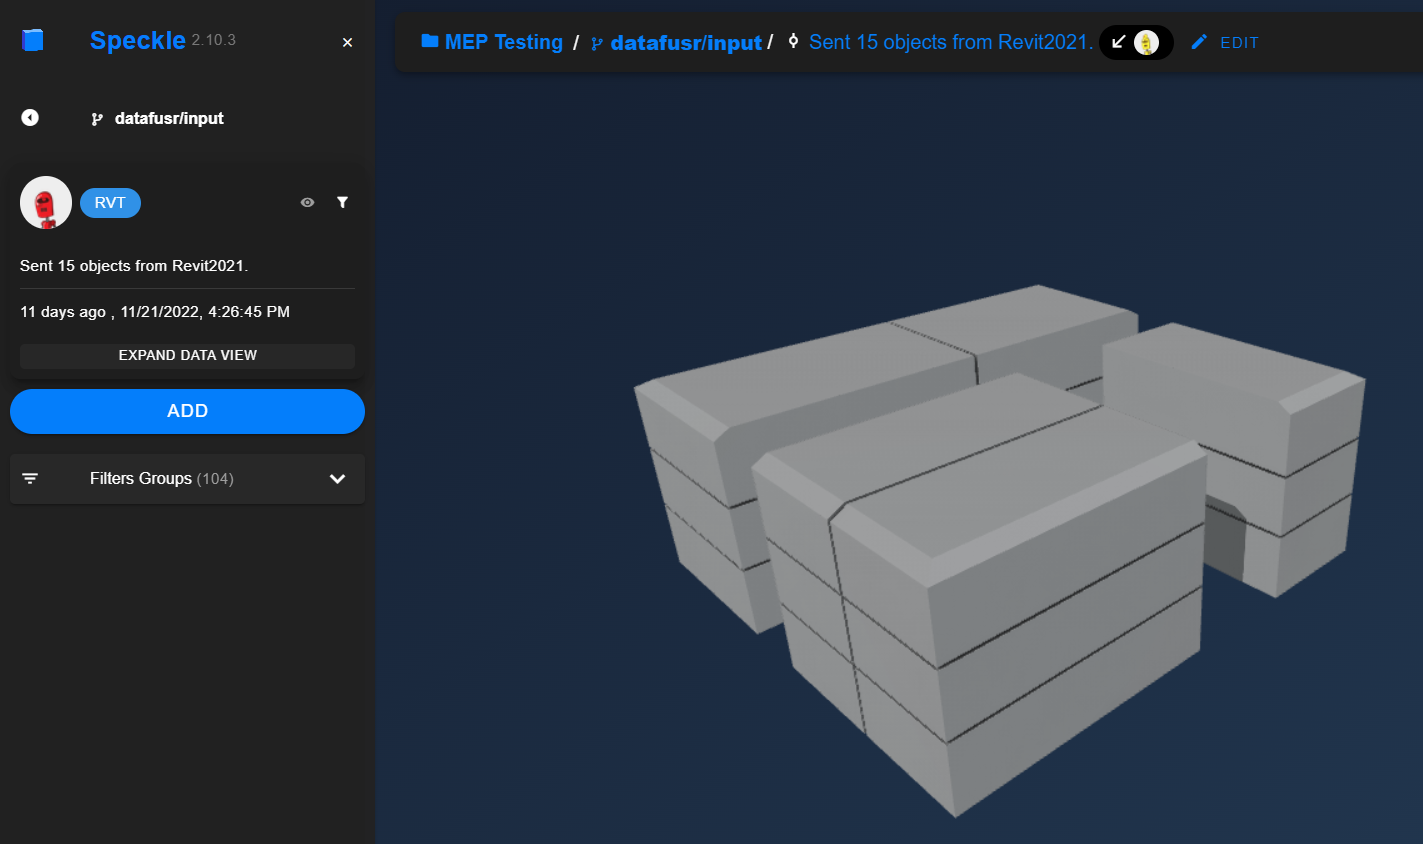Click the Filters Groups list icon

point(30,479)
